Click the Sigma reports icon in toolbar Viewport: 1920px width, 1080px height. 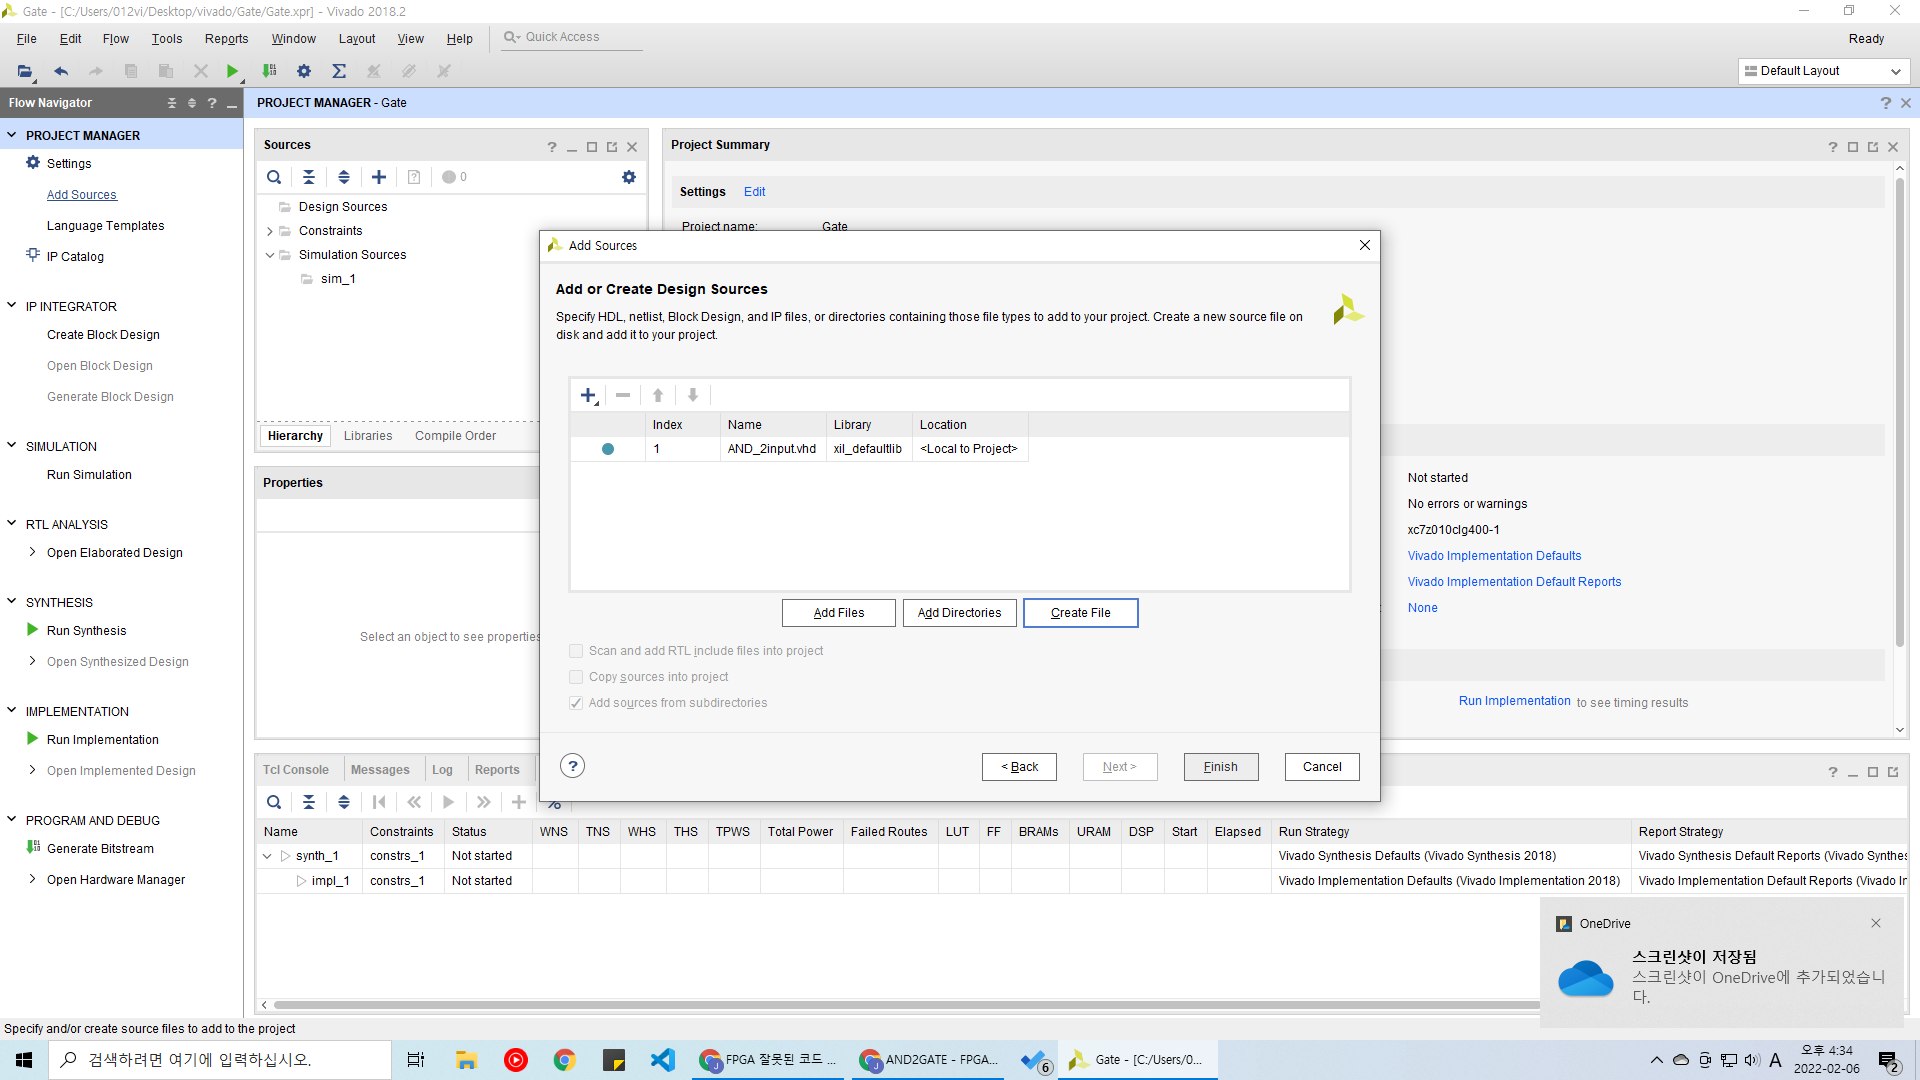(339, 71)
